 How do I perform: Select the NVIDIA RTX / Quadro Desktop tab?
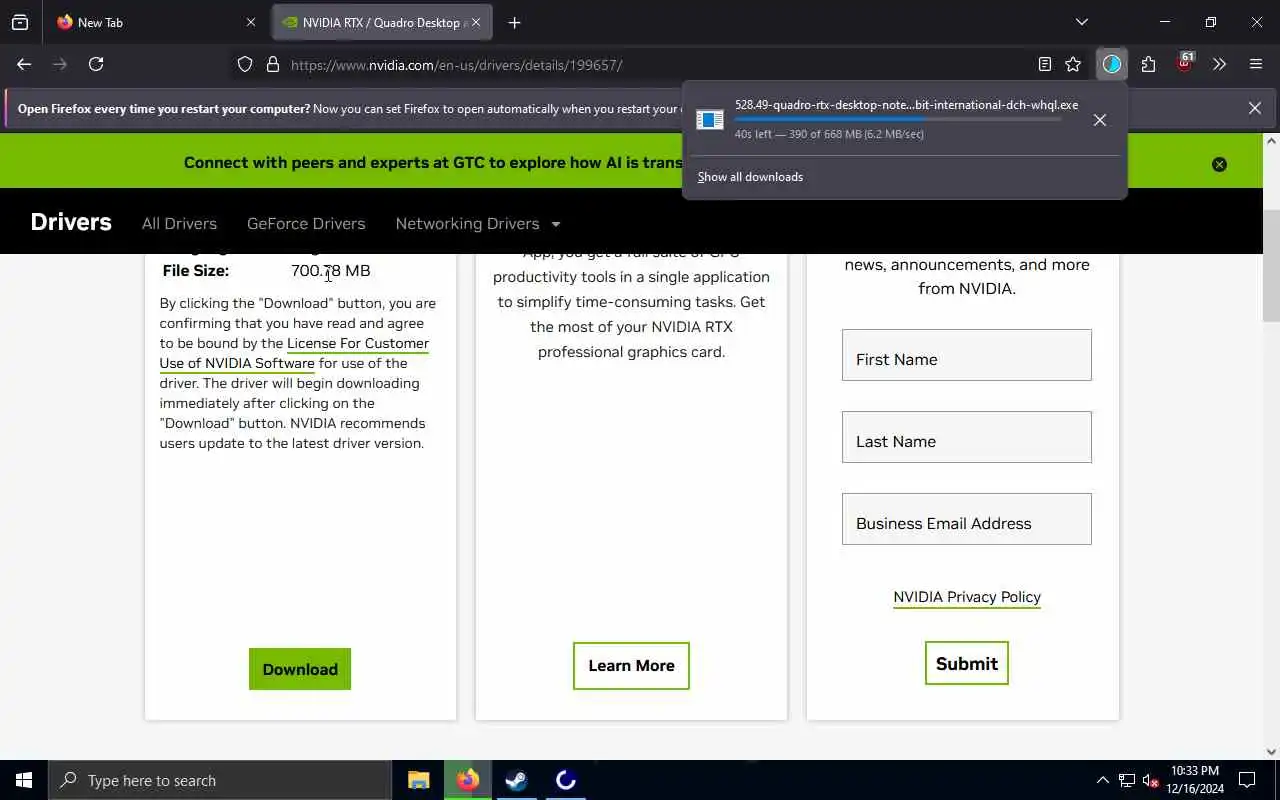[x=381, y=22]
